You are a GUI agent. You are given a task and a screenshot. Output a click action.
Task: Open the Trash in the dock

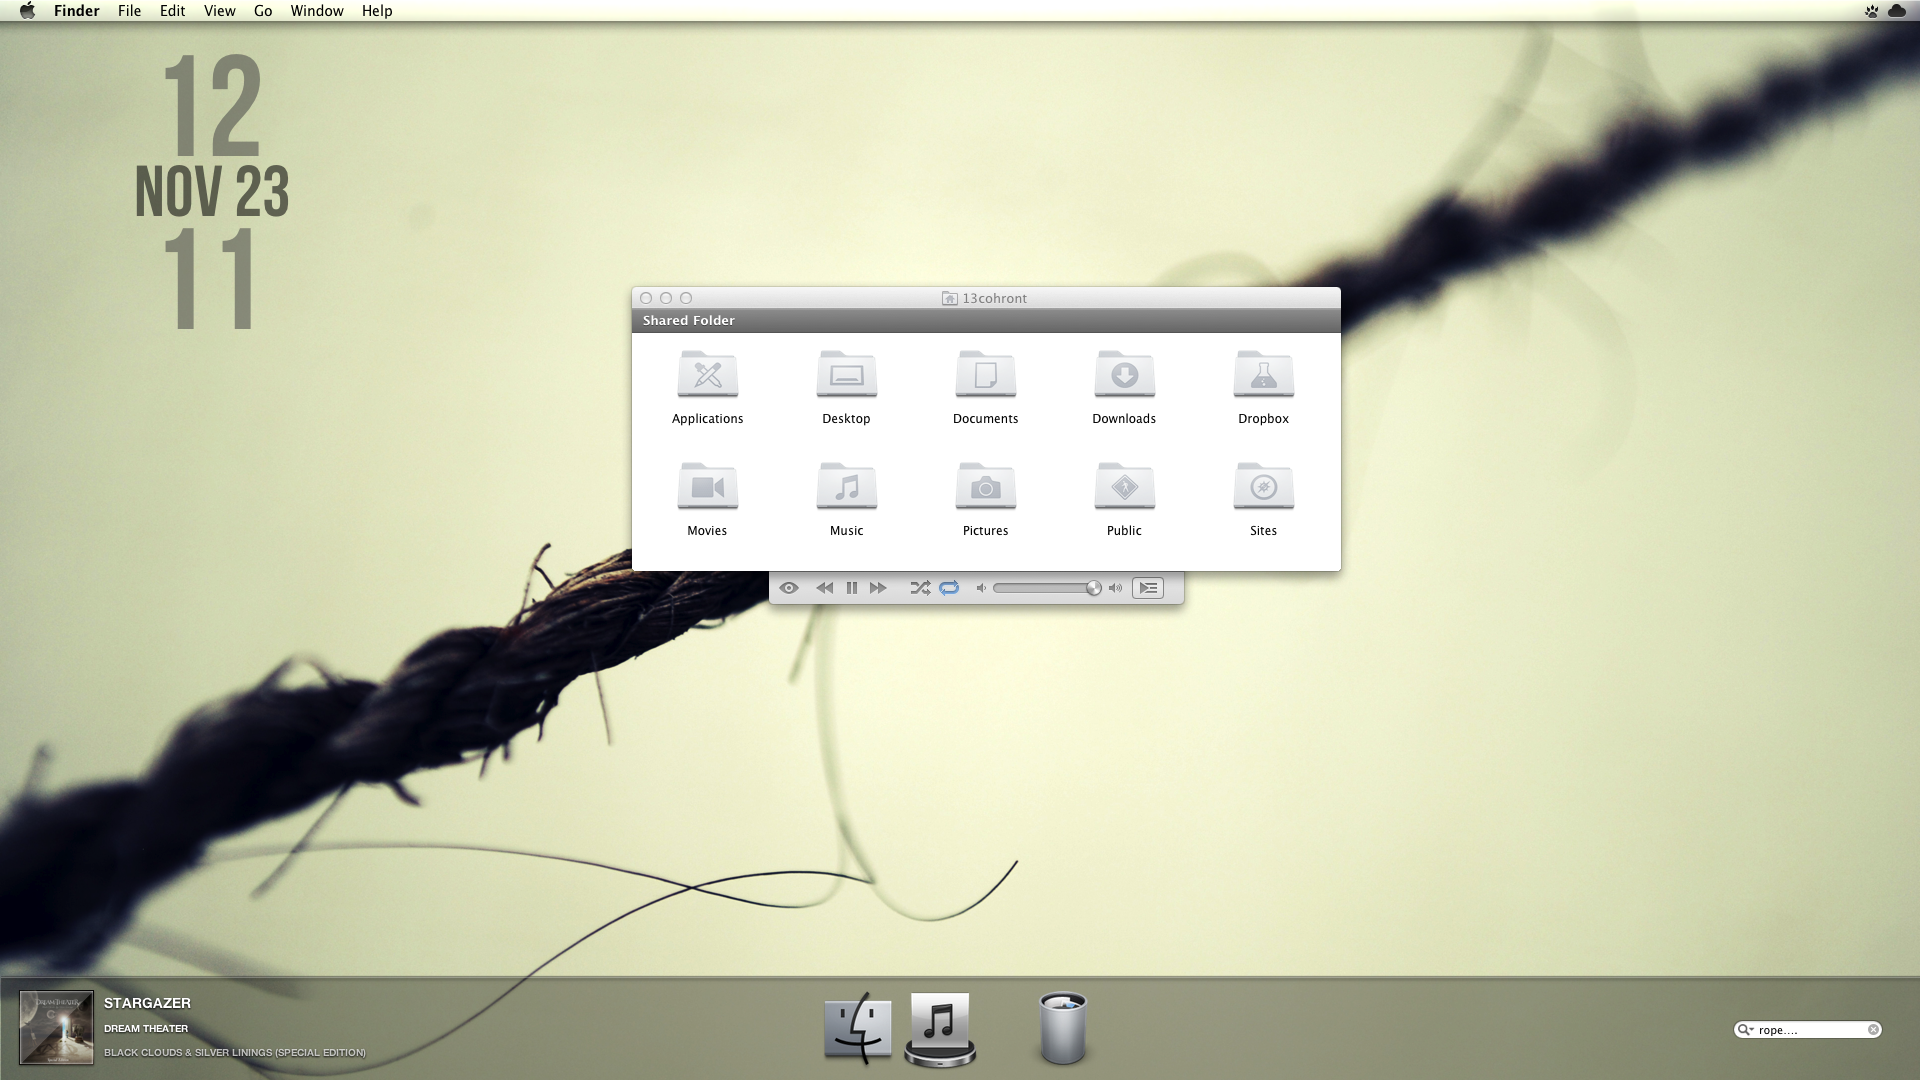point(1063,1028)
